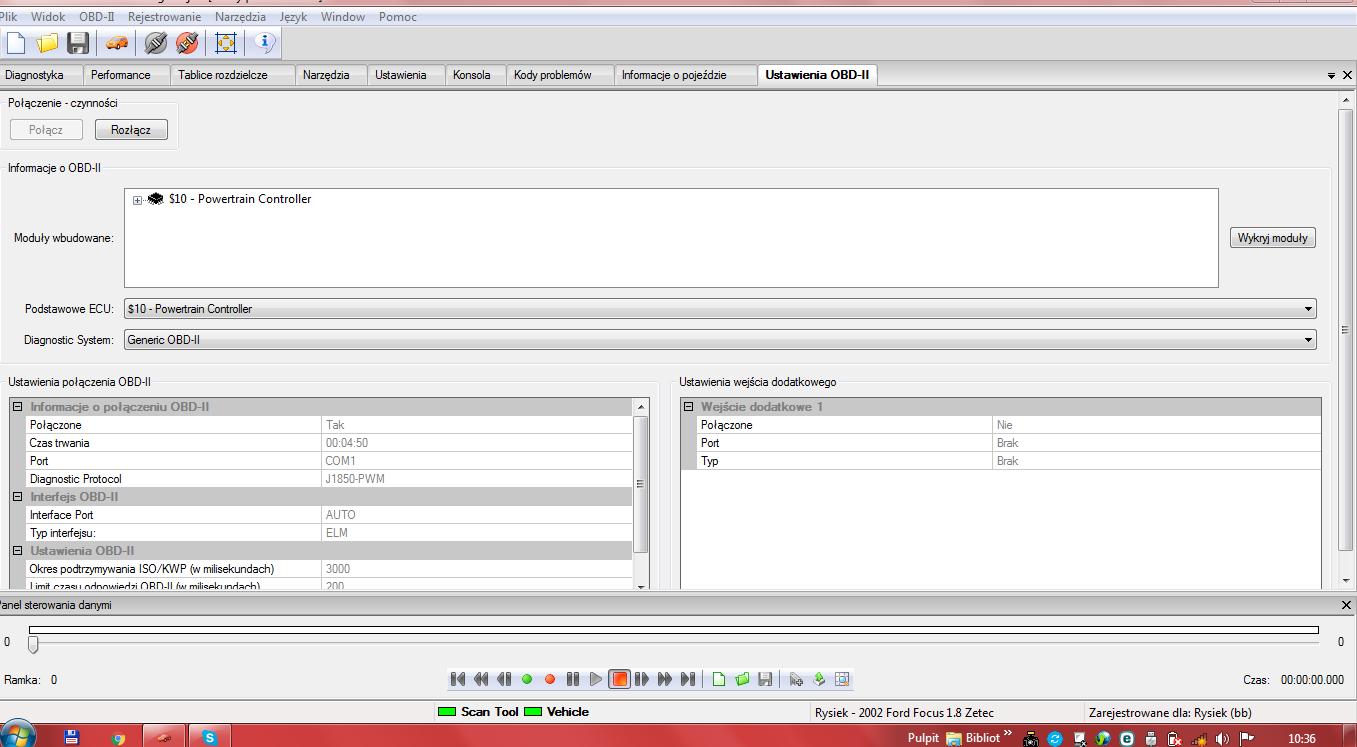Click the green arrow export icon in the playback bar
The height and width of the screenshot is (747, 1357).
point(819,679)
